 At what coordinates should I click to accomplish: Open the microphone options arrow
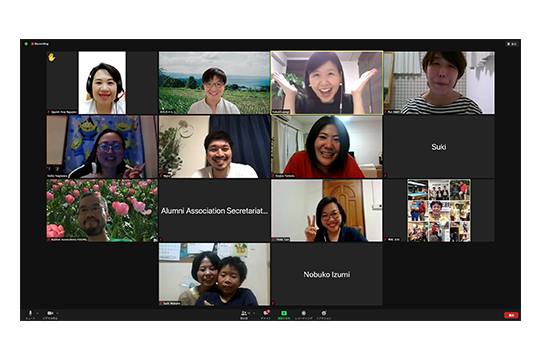[38, 313]
